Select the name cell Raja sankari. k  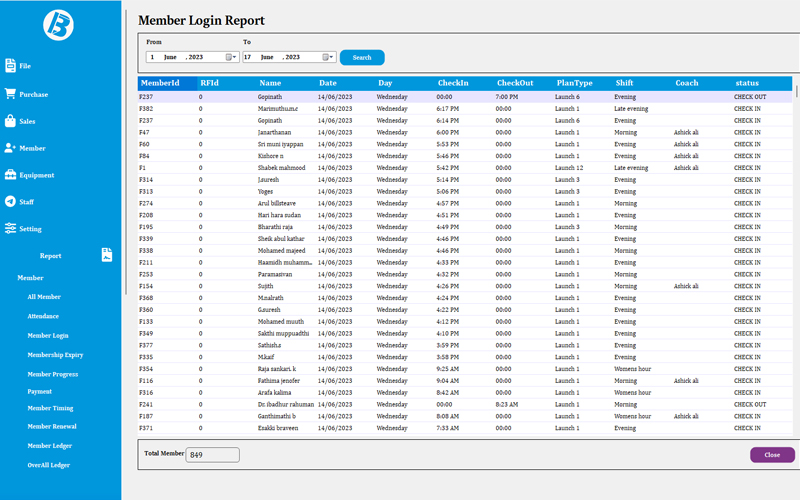(x=277, y=369)
